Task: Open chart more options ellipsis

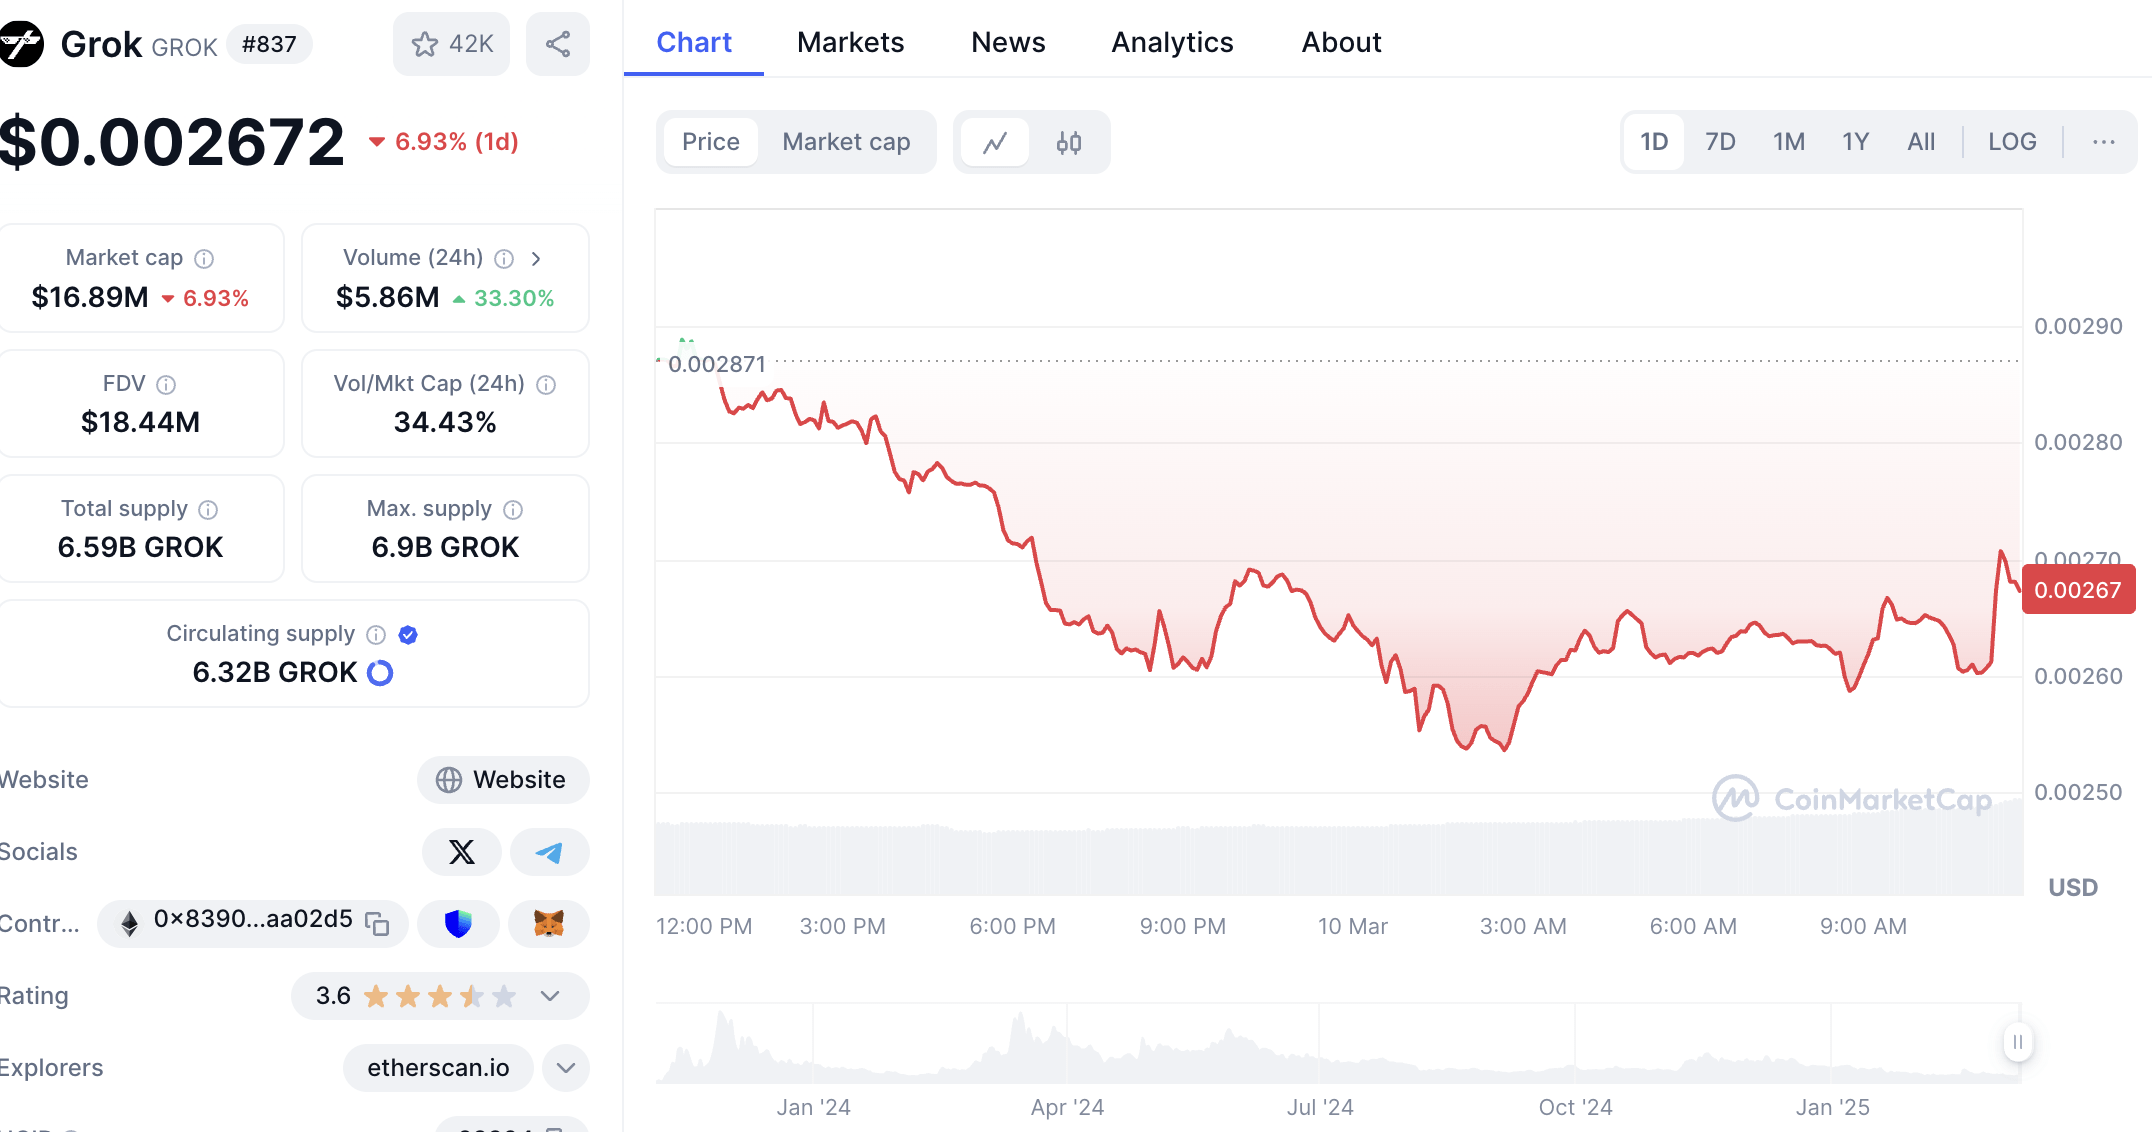Action: click(2103, 142)
